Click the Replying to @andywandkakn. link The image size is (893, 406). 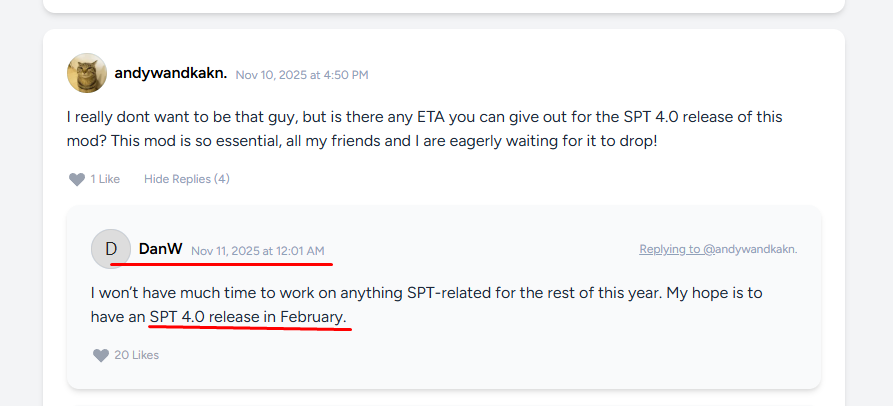click(718, 249)
